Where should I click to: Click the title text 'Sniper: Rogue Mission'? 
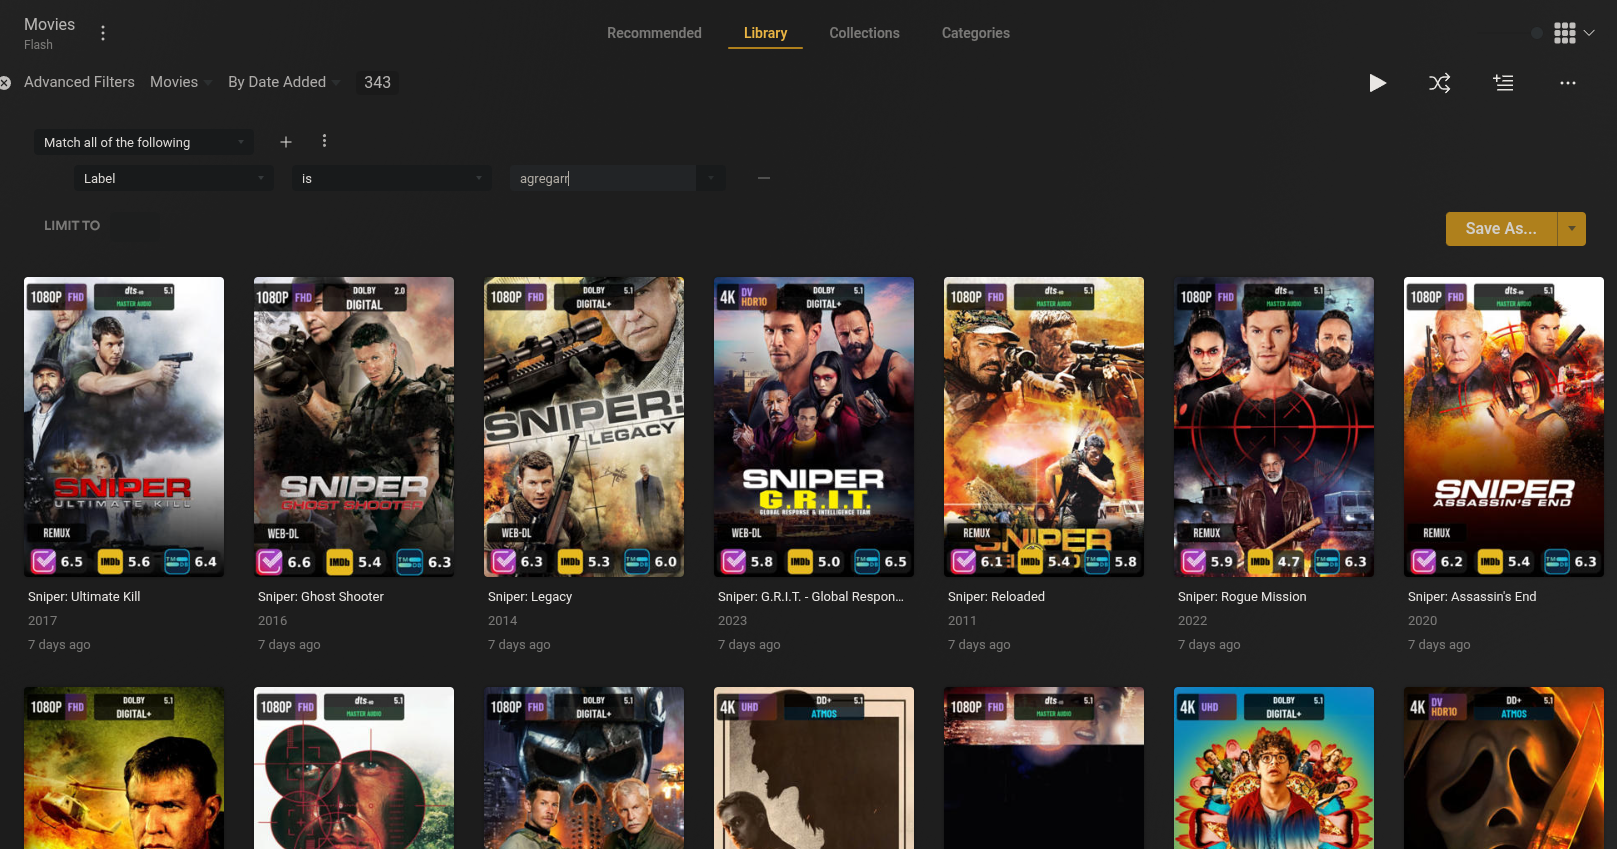coord(1242,597)
